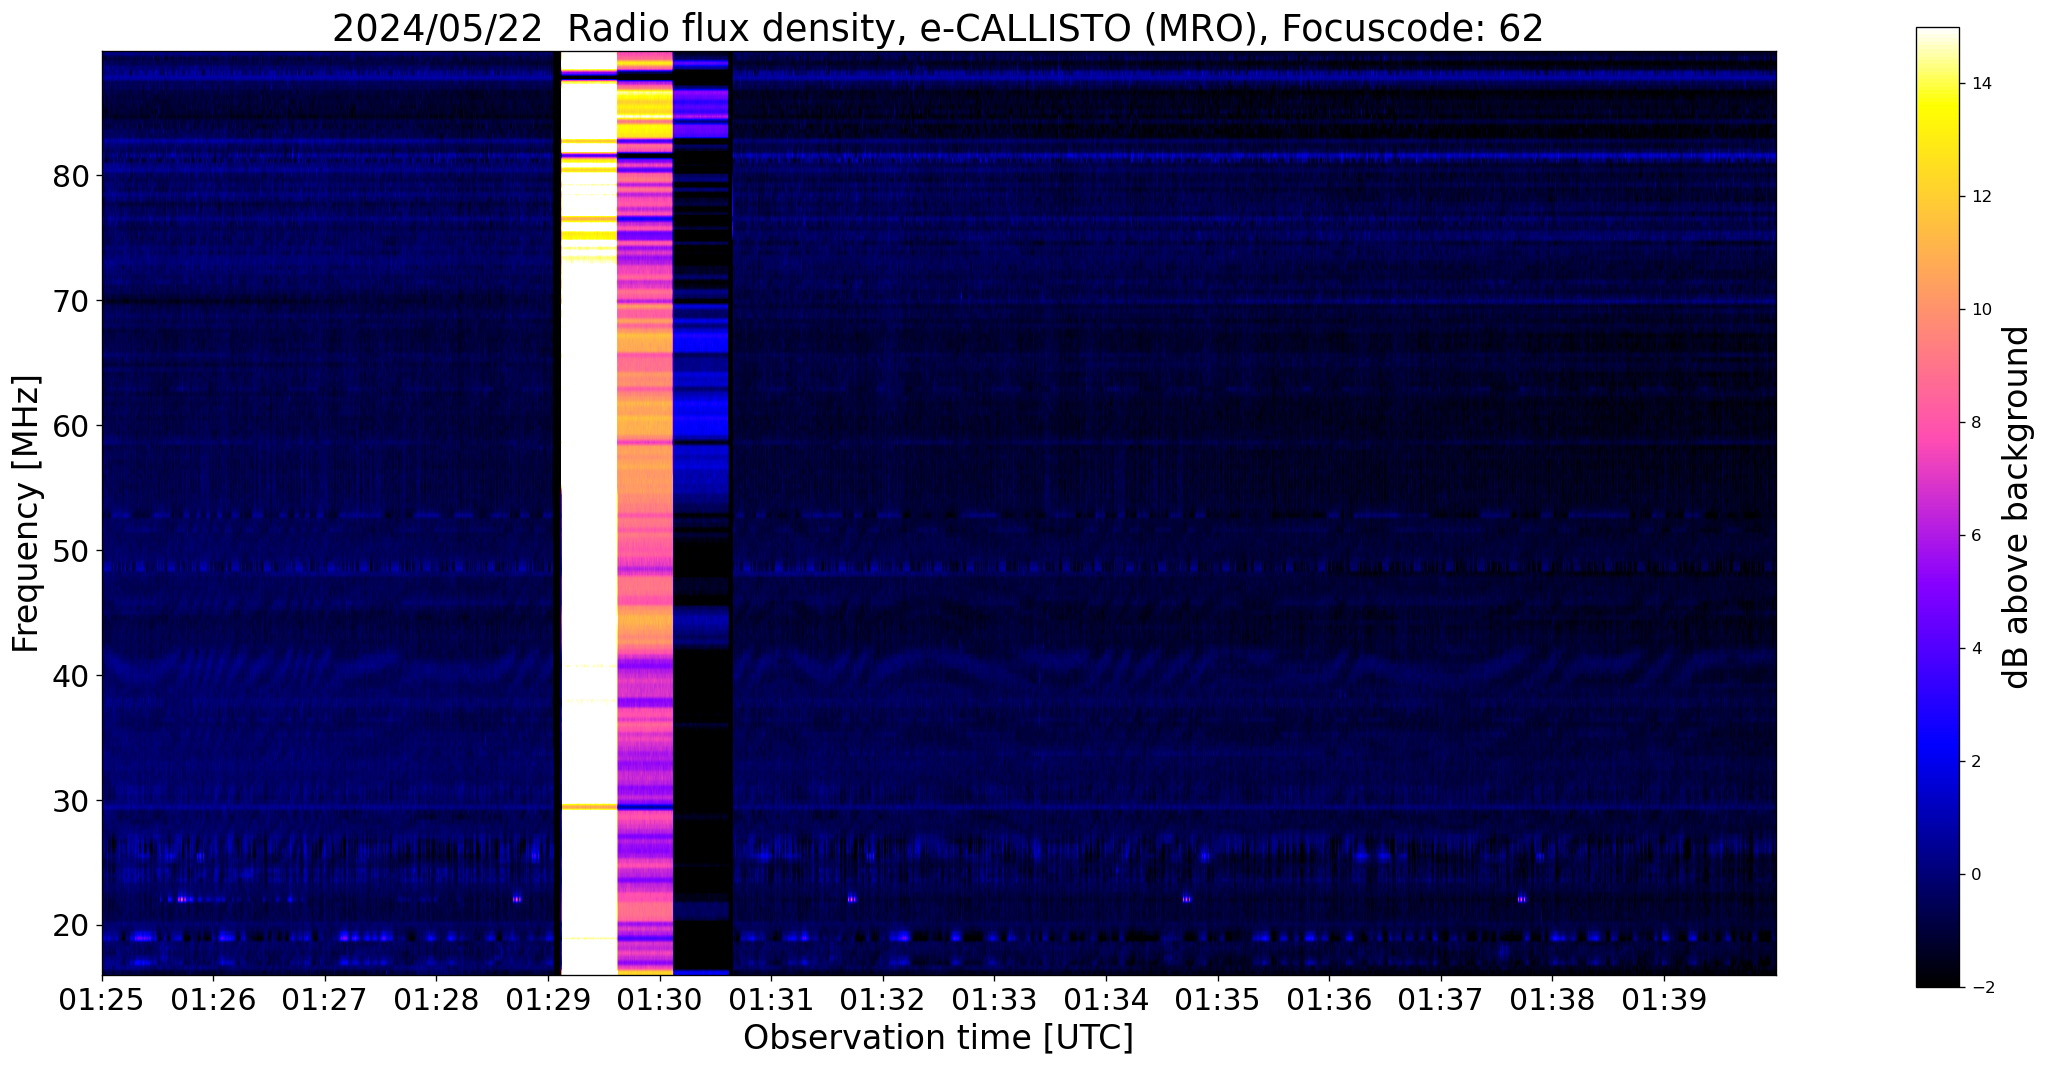Click the 01:35 time tick label
This screenshot has width=2047, height=1067.
tap(1218, 999)
